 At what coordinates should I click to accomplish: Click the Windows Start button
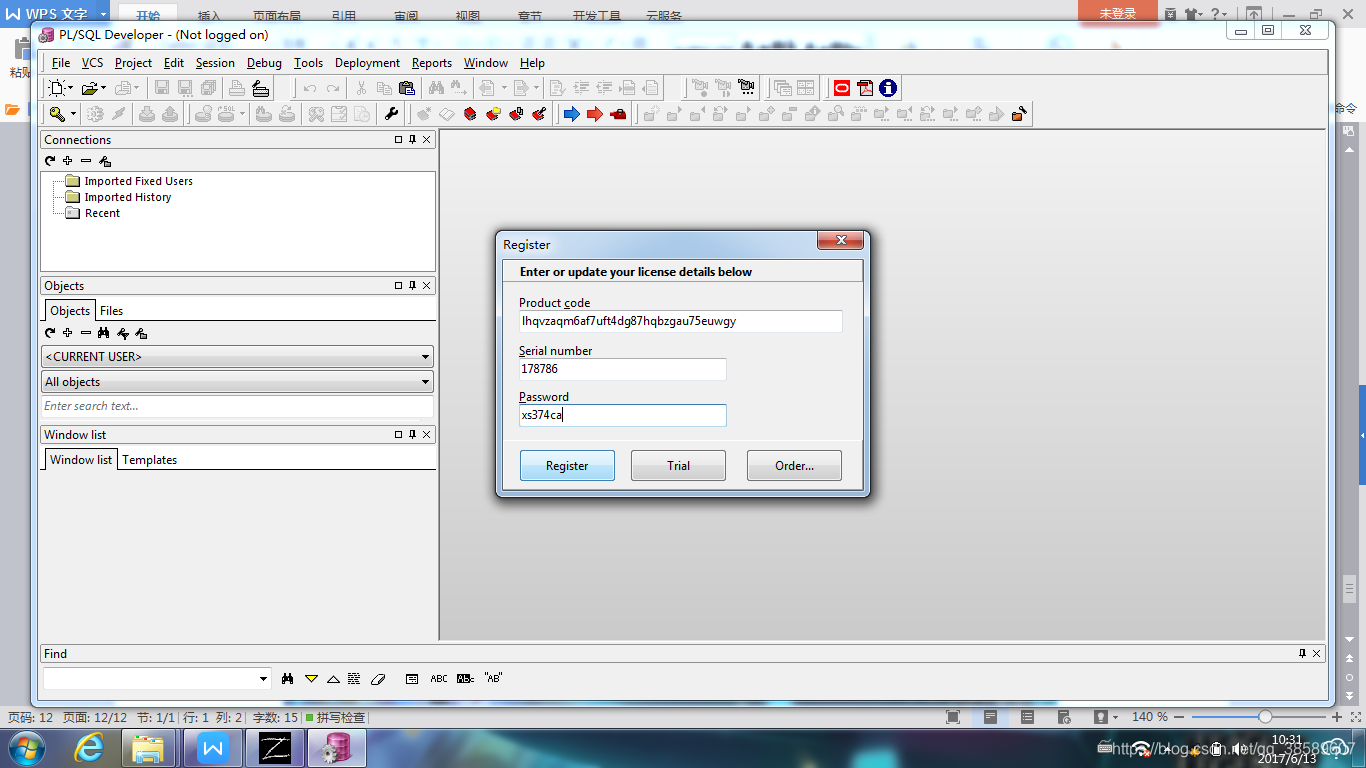pos(26,748)
